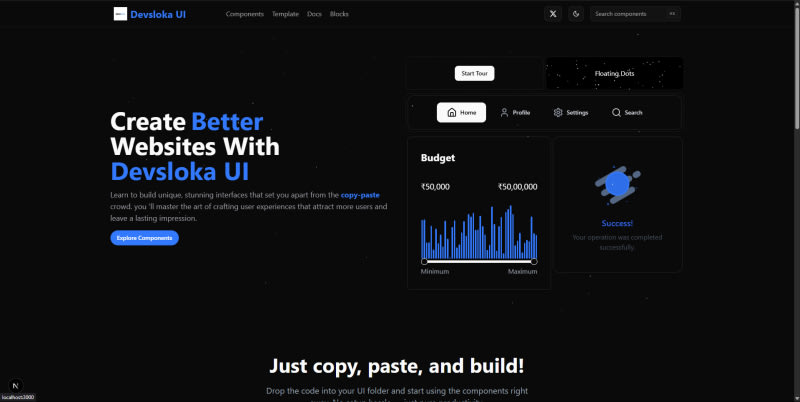
Task: Click the Explore Components button
Action: (144, 238)
